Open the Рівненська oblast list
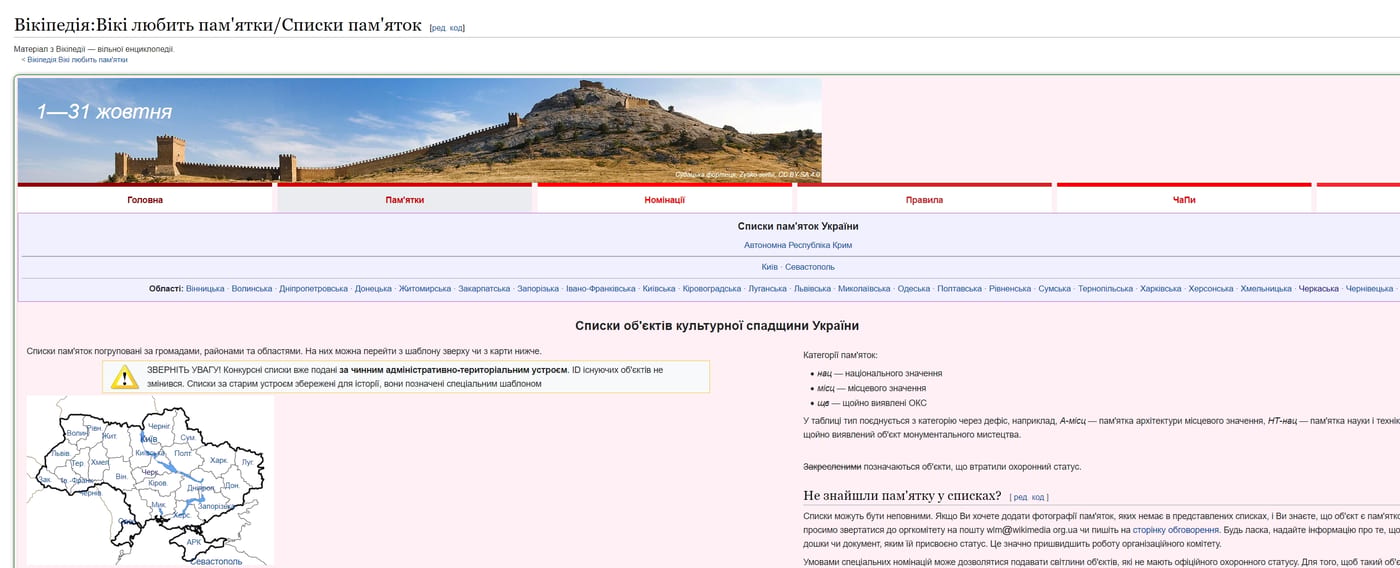 point(1010,289)
